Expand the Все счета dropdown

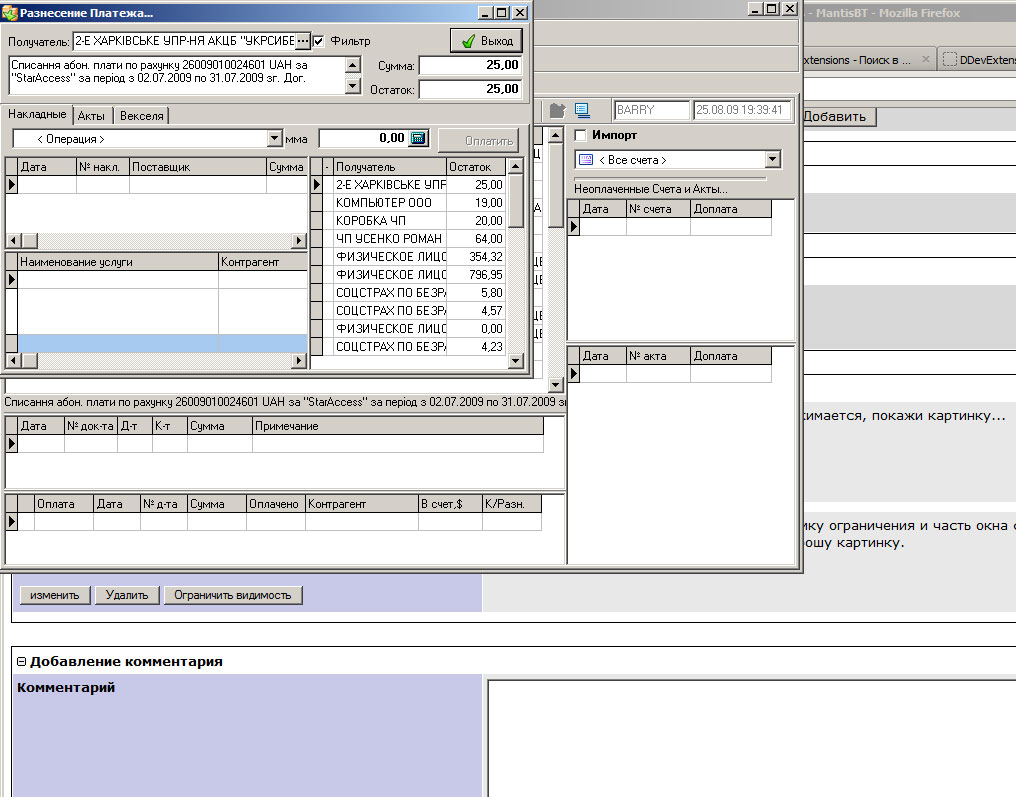(771, 160)
